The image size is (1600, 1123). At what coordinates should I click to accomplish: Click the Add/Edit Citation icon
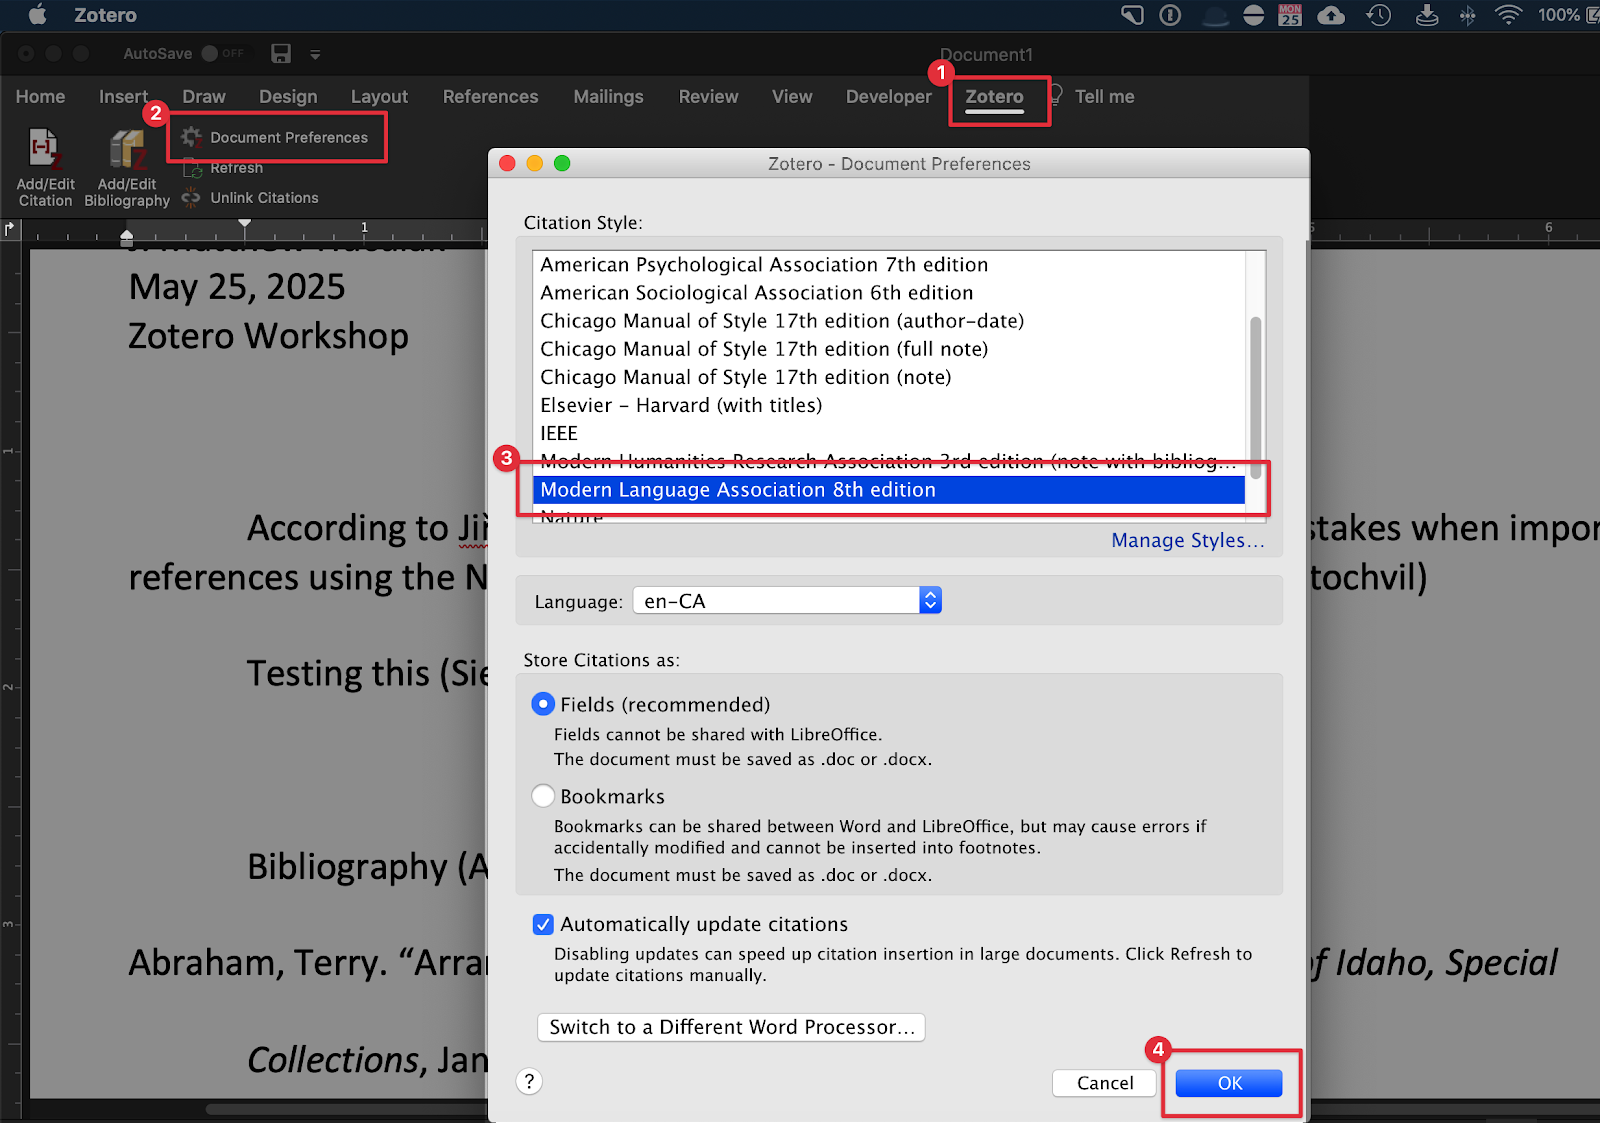coord(44,150)
